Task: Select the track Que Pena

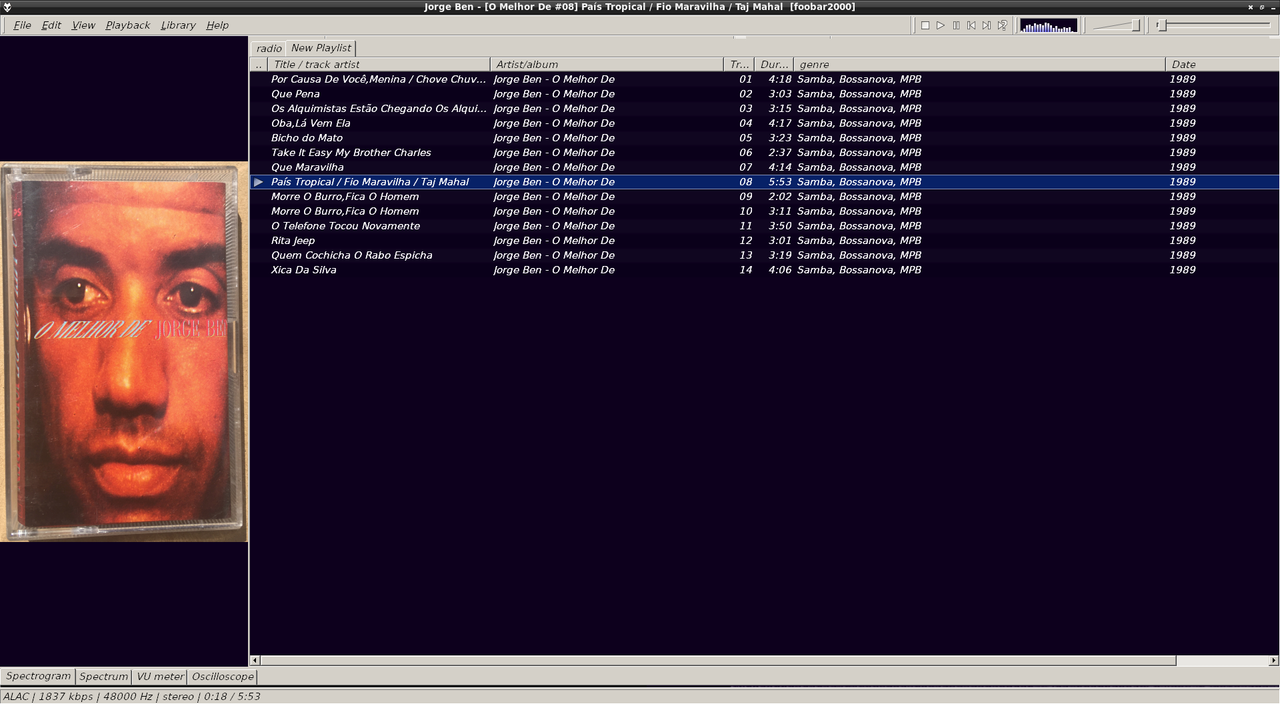Action: pyautogui.click(x=765, y=94)
